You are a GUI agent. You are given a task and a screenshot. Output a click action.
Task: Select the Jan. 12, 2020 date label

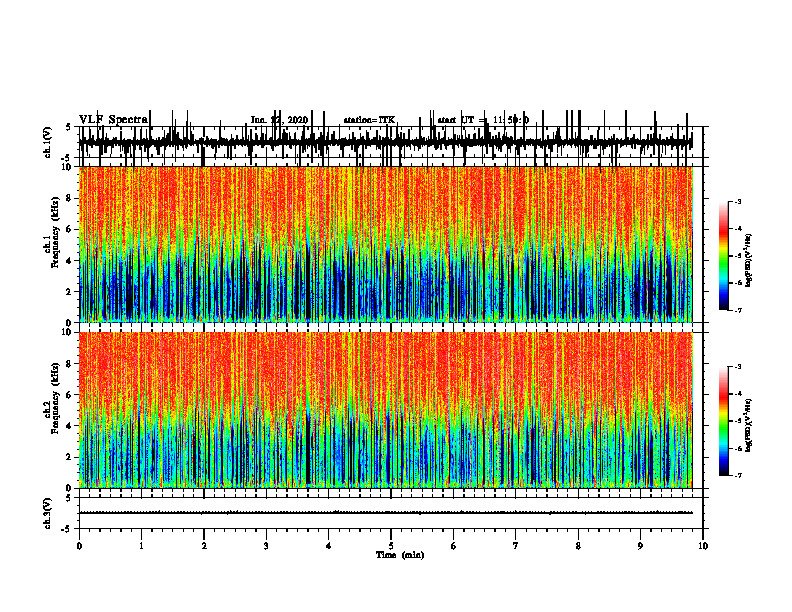[x=279, y=120]
